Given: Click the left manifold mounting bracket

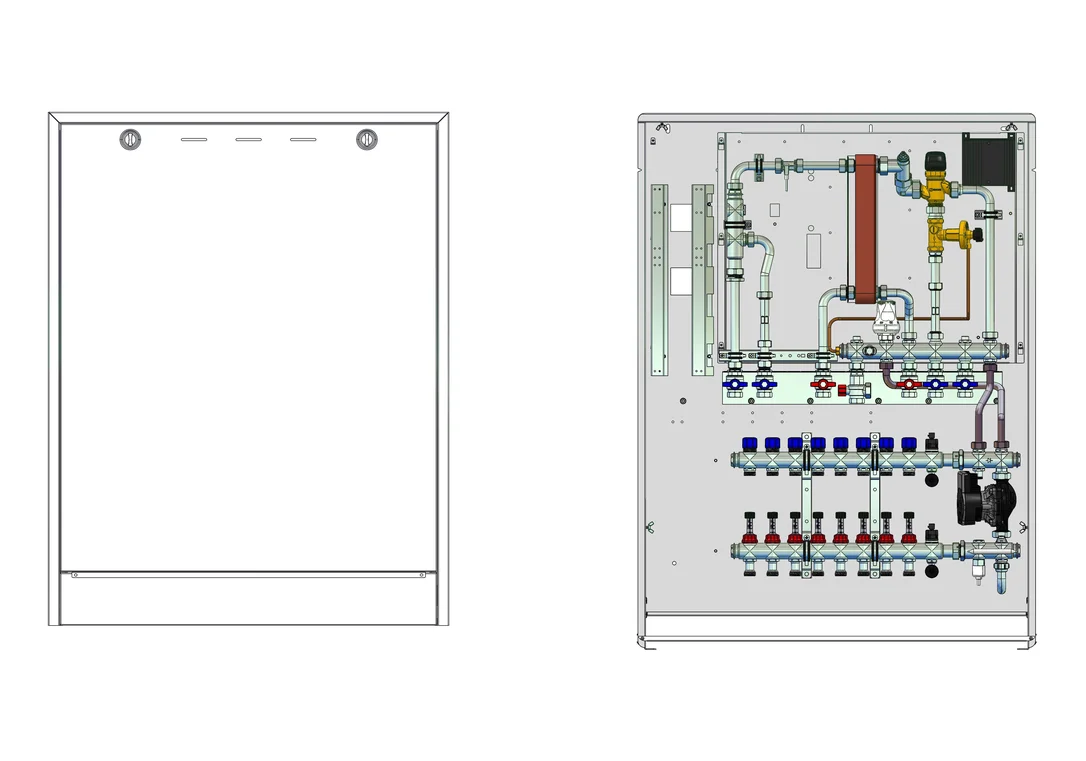Looking at the screenshot, I should (806, 505).
